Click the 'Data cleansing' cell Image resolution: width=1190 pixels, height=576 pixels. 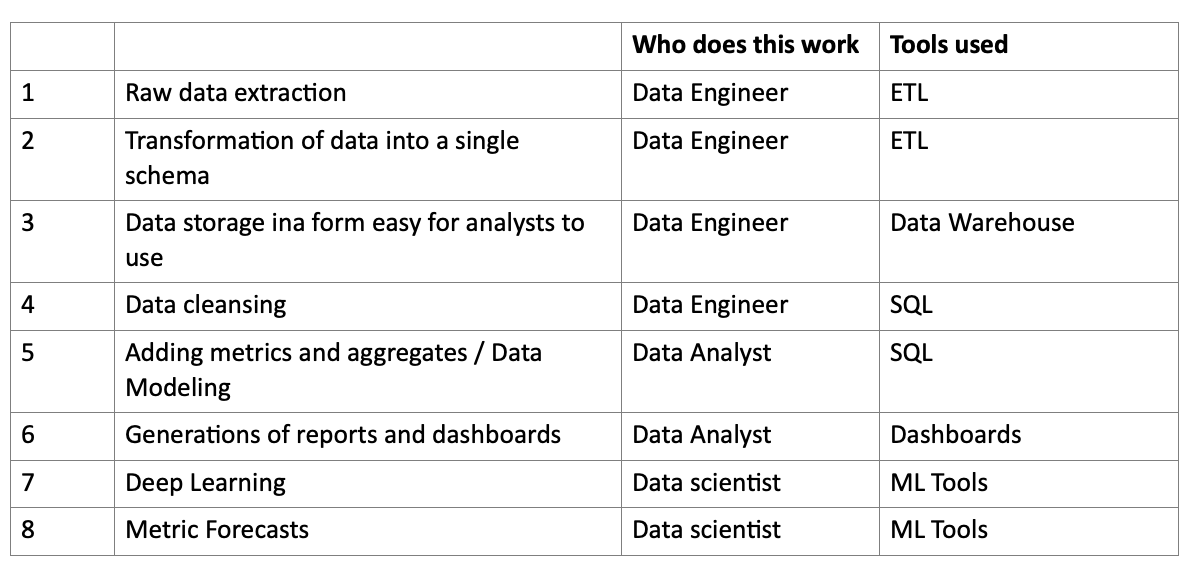coord(367,306)
